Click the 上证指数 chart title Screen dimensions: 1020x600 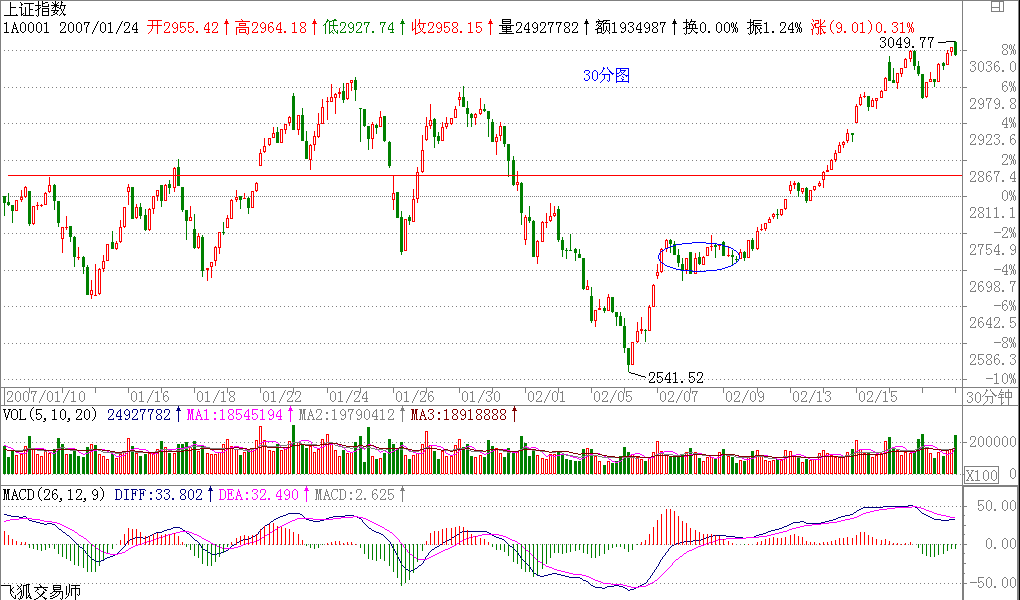[36, 9]
